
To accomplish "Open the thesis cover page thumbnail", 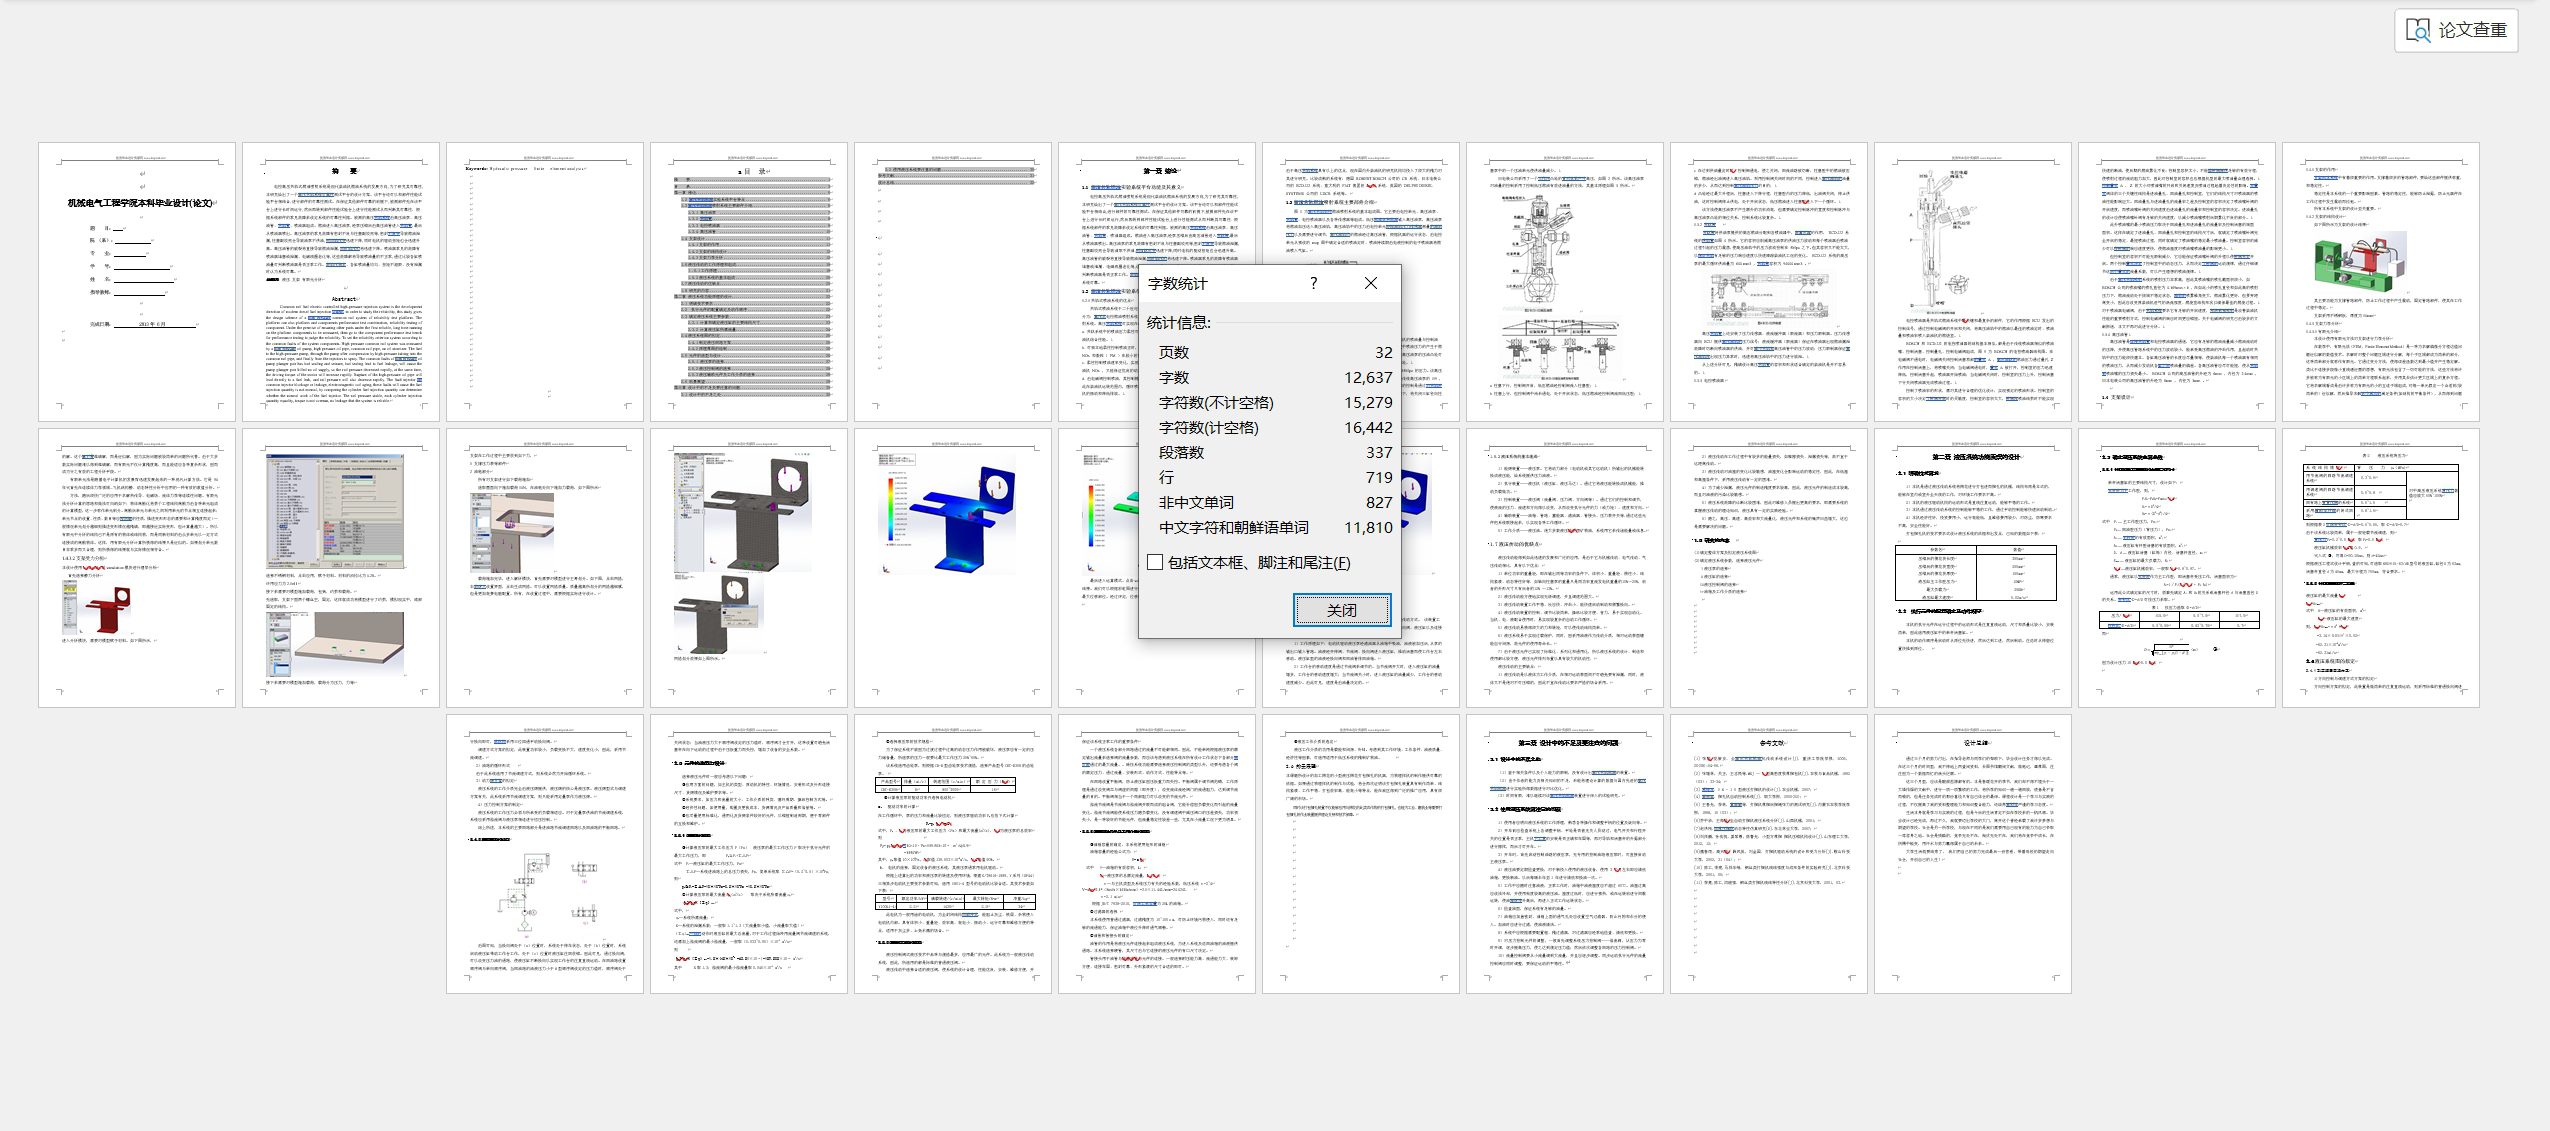I will pyautogui.click(x=137, y=282).
